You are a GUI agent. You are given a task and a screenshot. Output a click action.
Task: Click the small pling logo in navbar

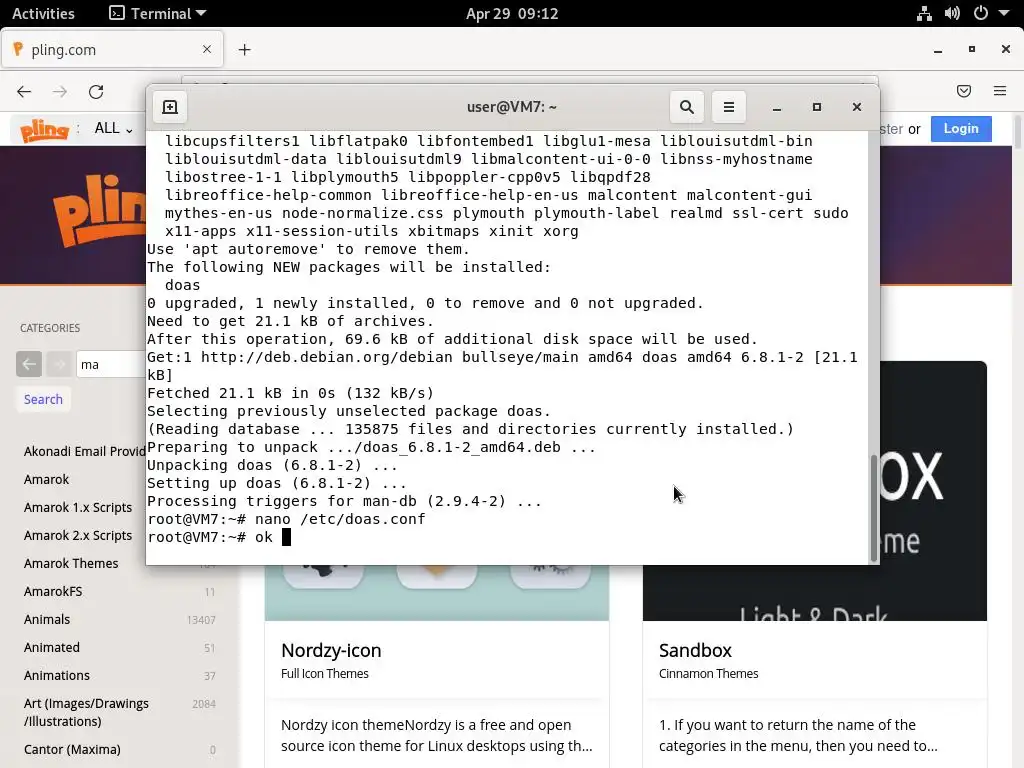[x=44, y=129]
